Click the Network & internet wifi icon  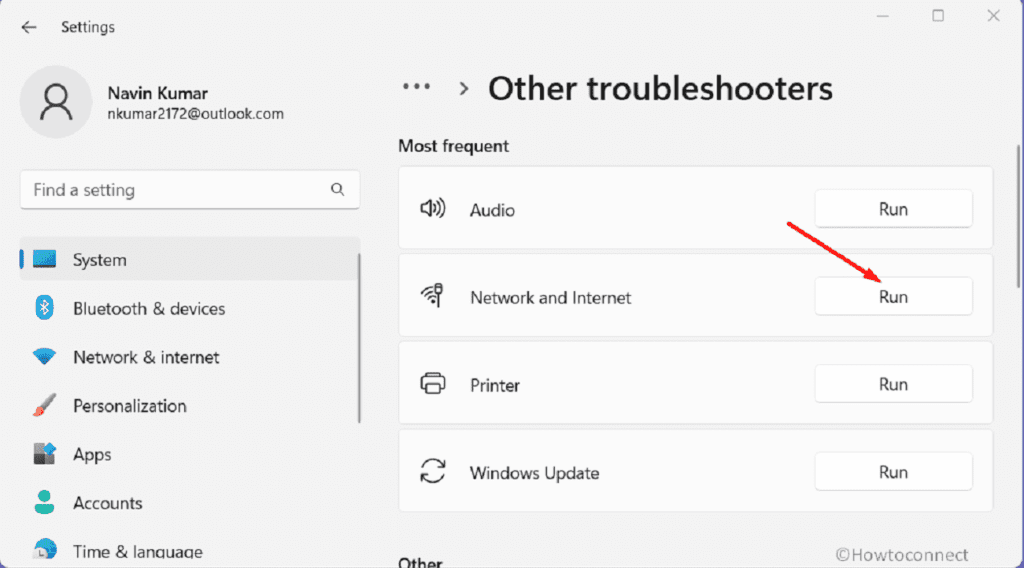click(44, 356)
